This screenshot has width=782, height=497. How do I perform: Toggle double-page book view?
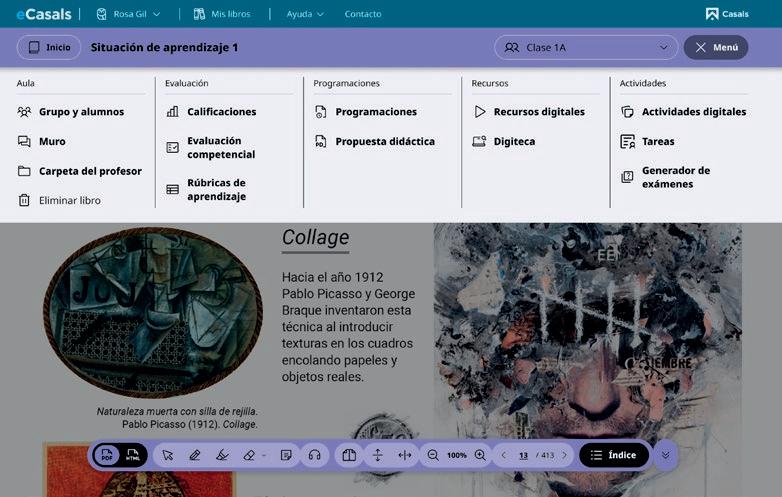point(349,455)
